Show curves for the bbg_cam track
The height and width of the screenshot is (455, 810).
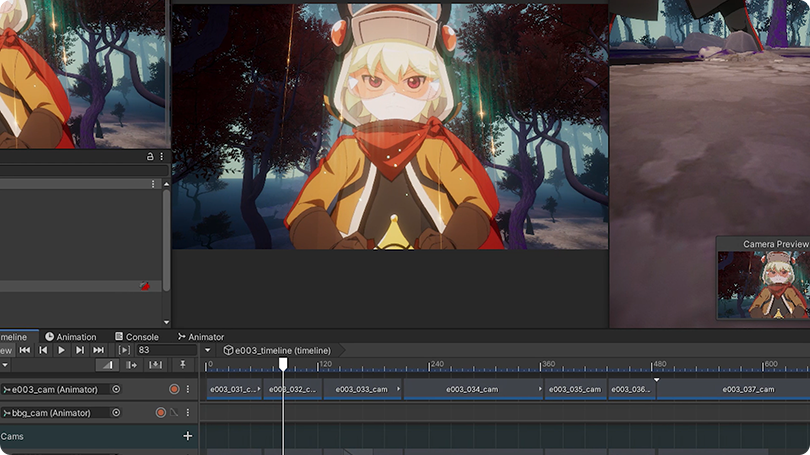pos(174,413)
